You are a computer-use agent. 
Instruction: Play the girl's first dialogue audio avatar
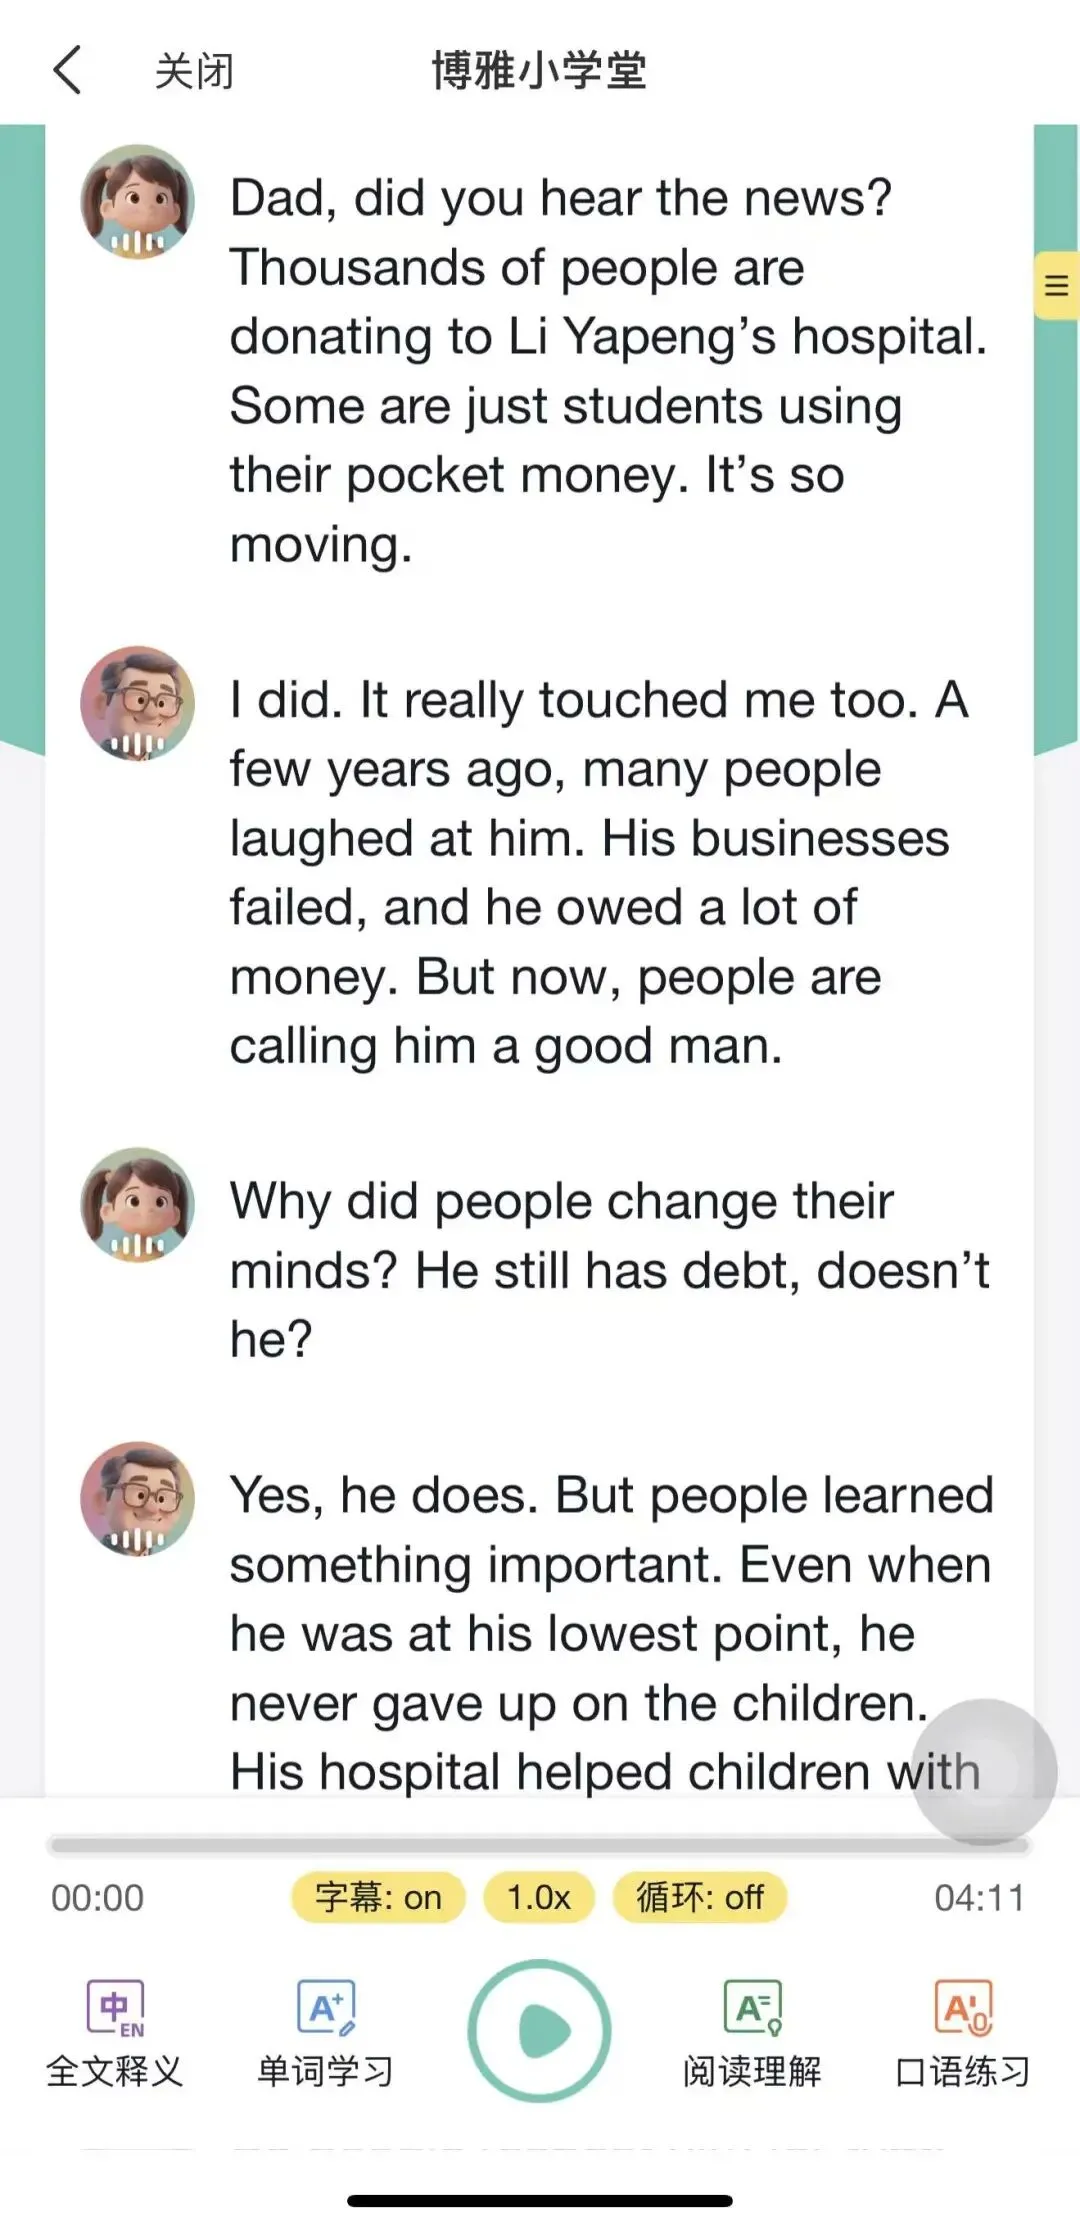137,202
